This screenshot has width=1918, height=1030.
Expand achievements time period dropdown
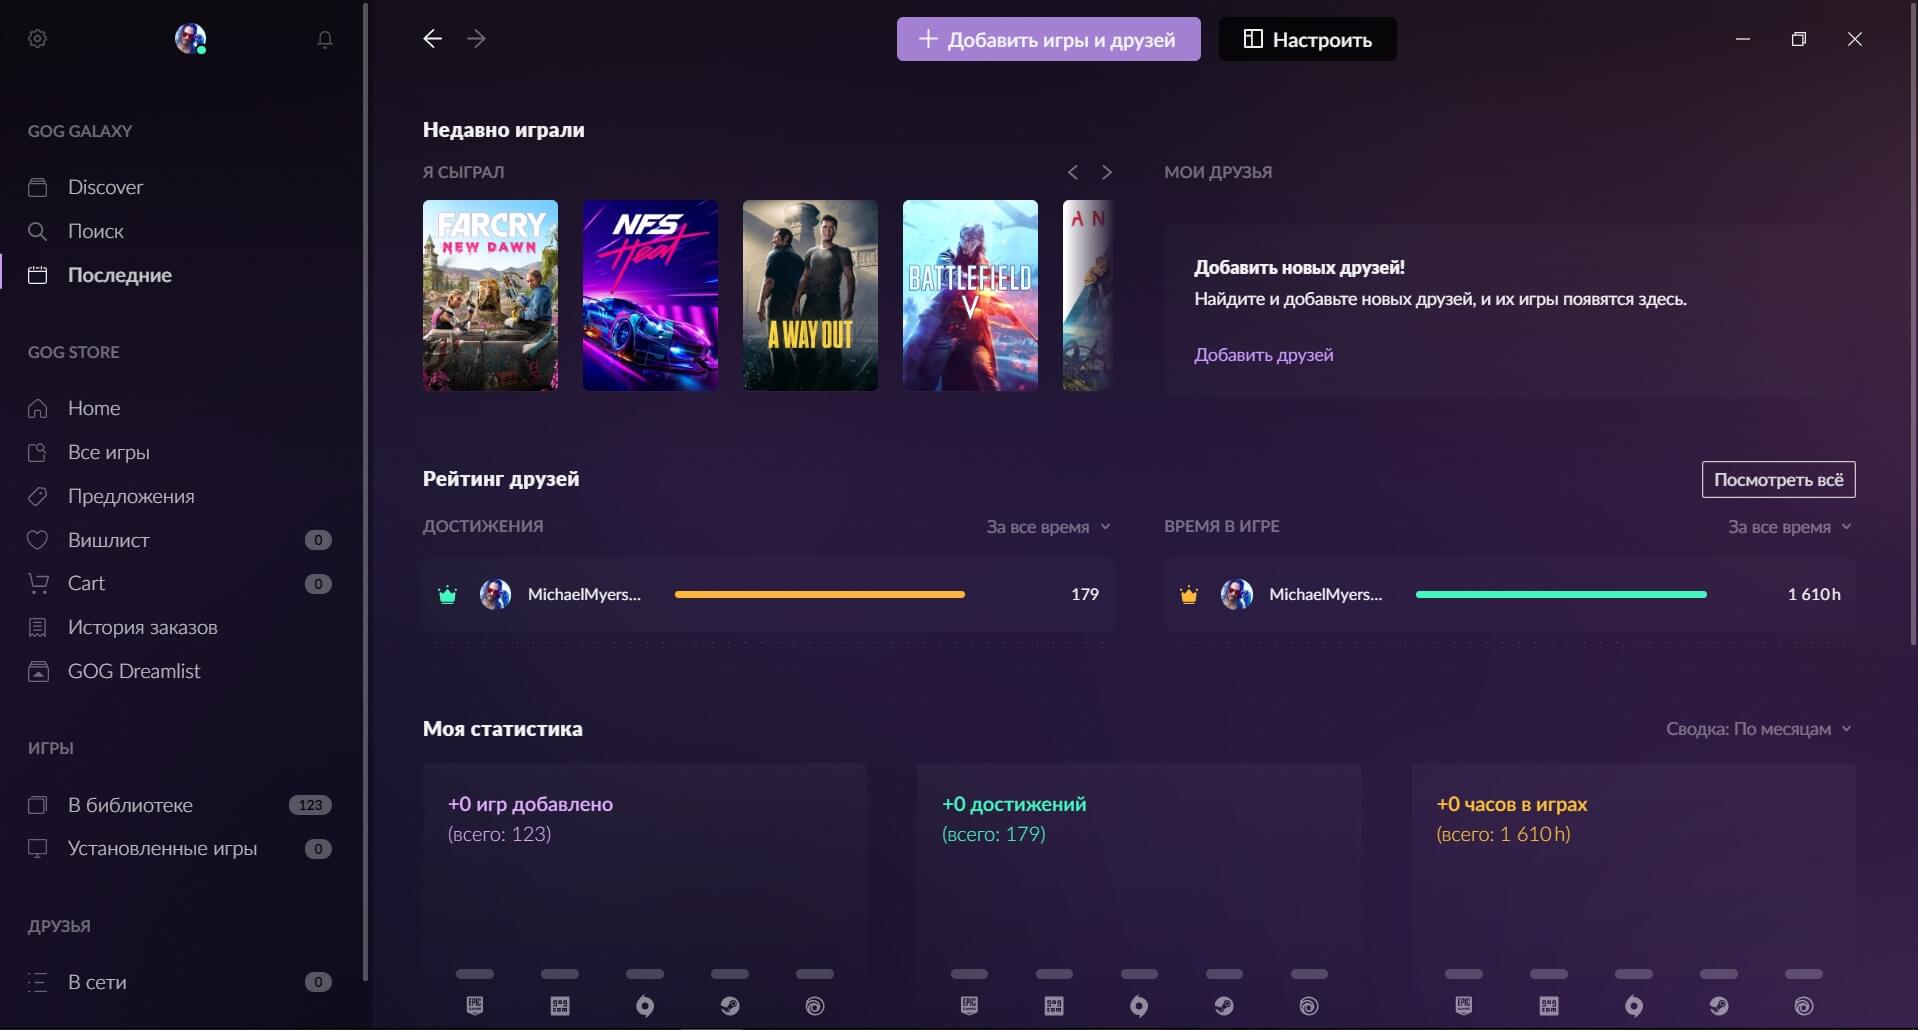tap(1048, 527)
